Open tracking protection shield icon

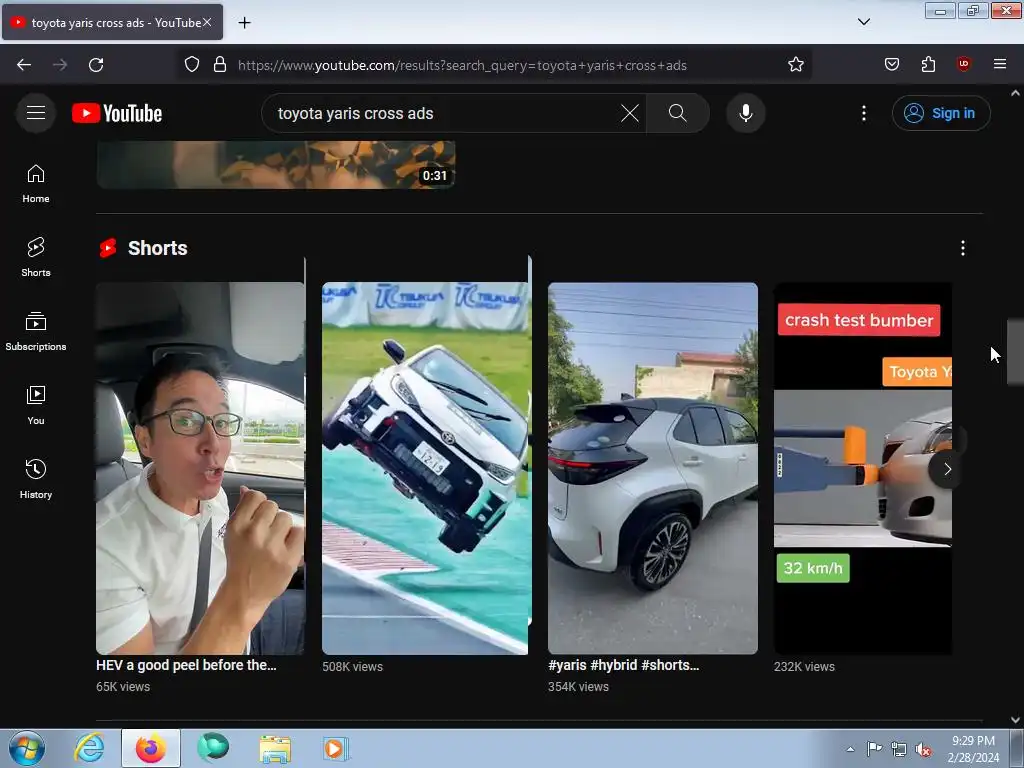191,65
